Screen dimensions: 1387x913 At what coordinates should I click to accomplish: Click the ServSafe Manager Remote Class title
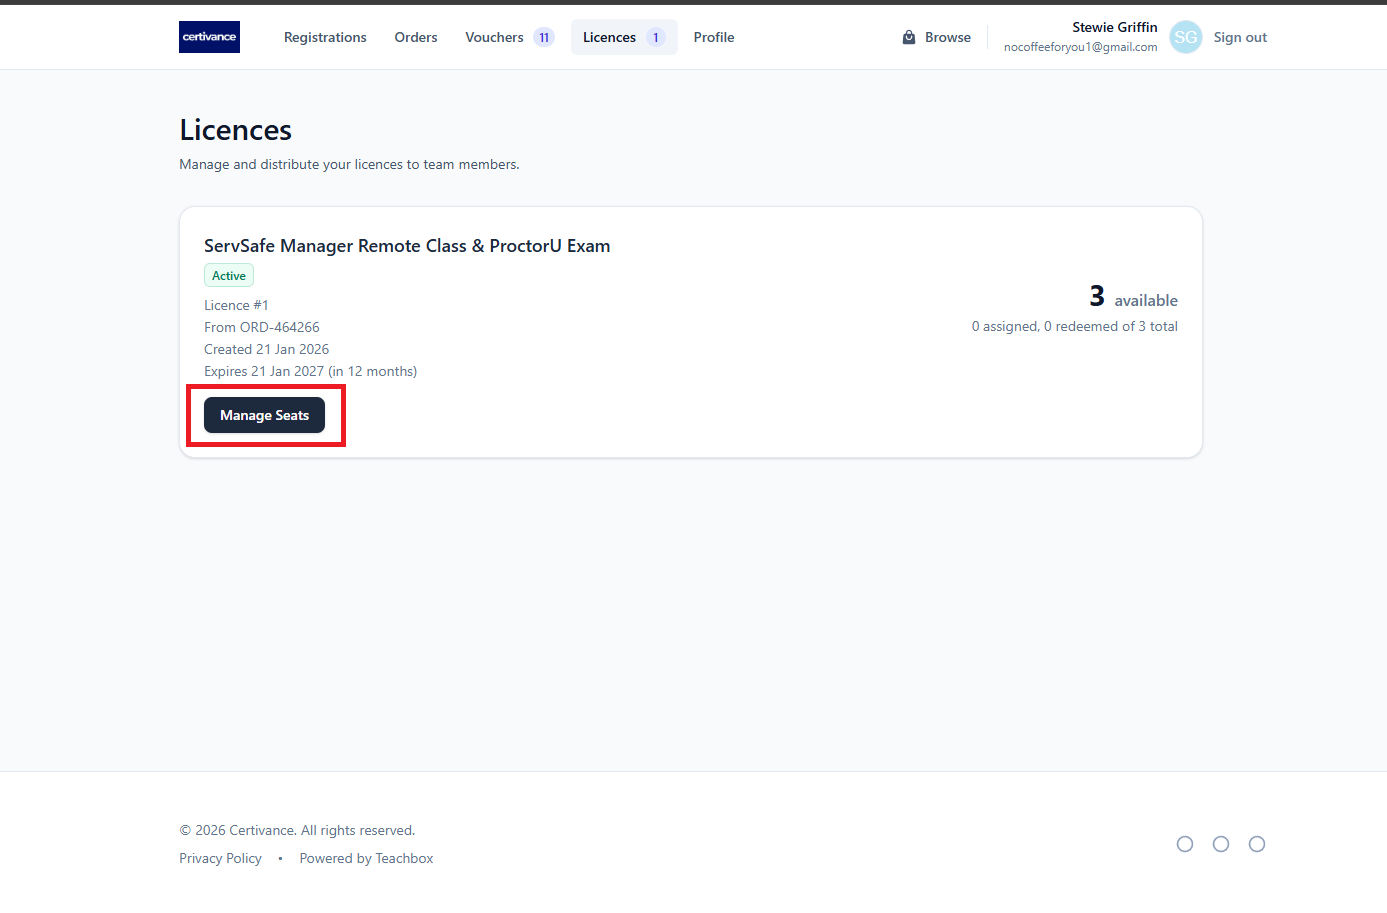pyautogui.click(x=407, y=246)
